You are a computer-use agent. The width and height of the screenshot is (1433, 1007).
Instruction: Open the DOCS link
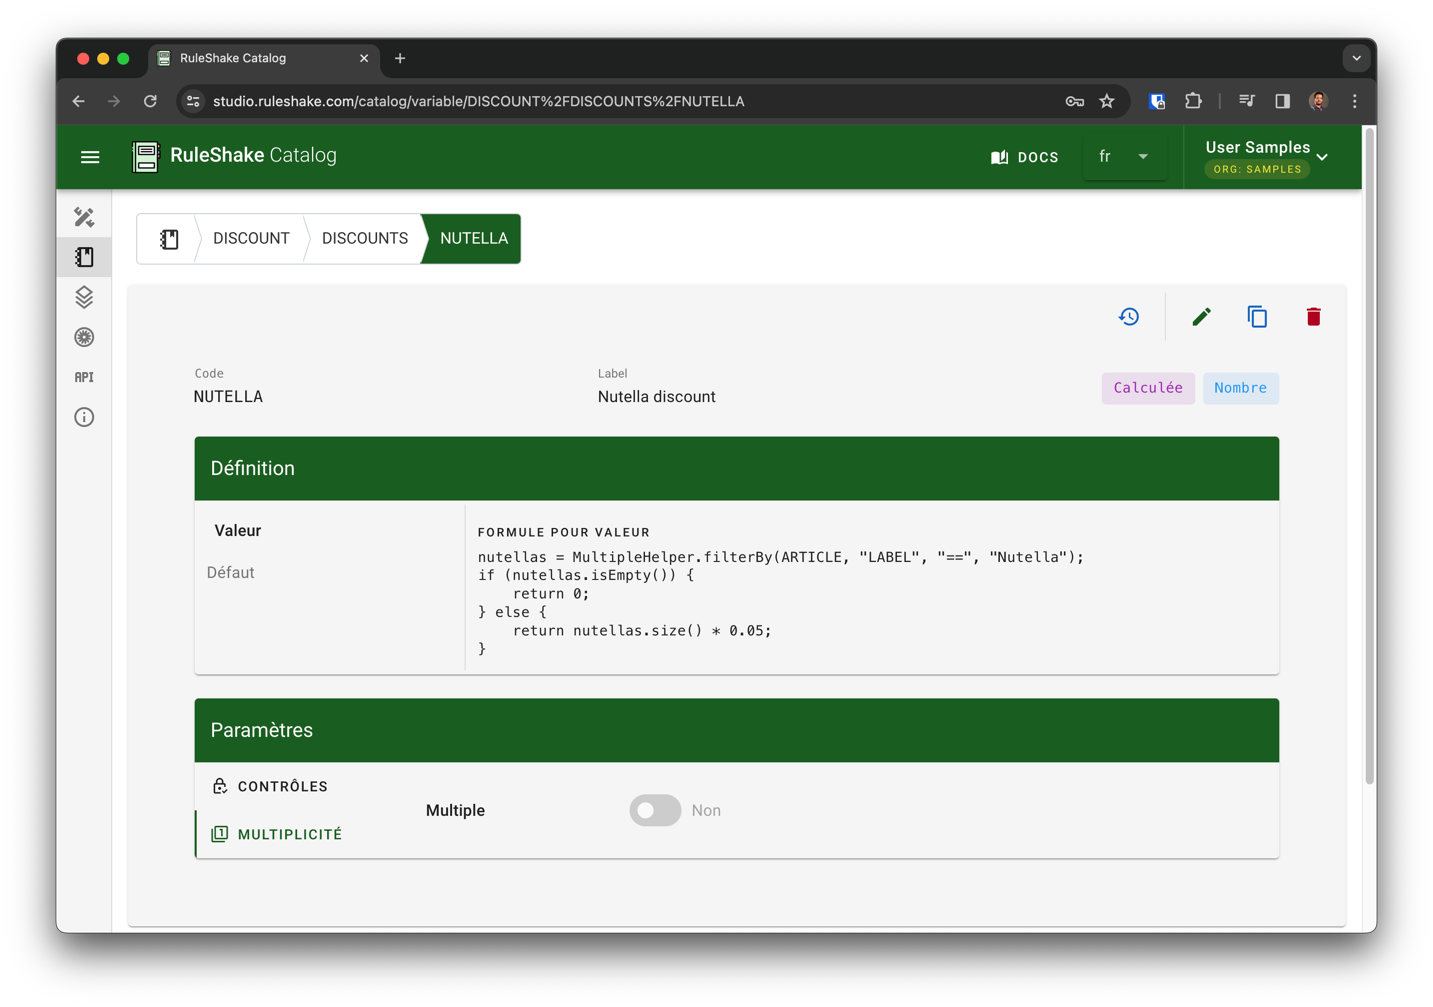1025,157
